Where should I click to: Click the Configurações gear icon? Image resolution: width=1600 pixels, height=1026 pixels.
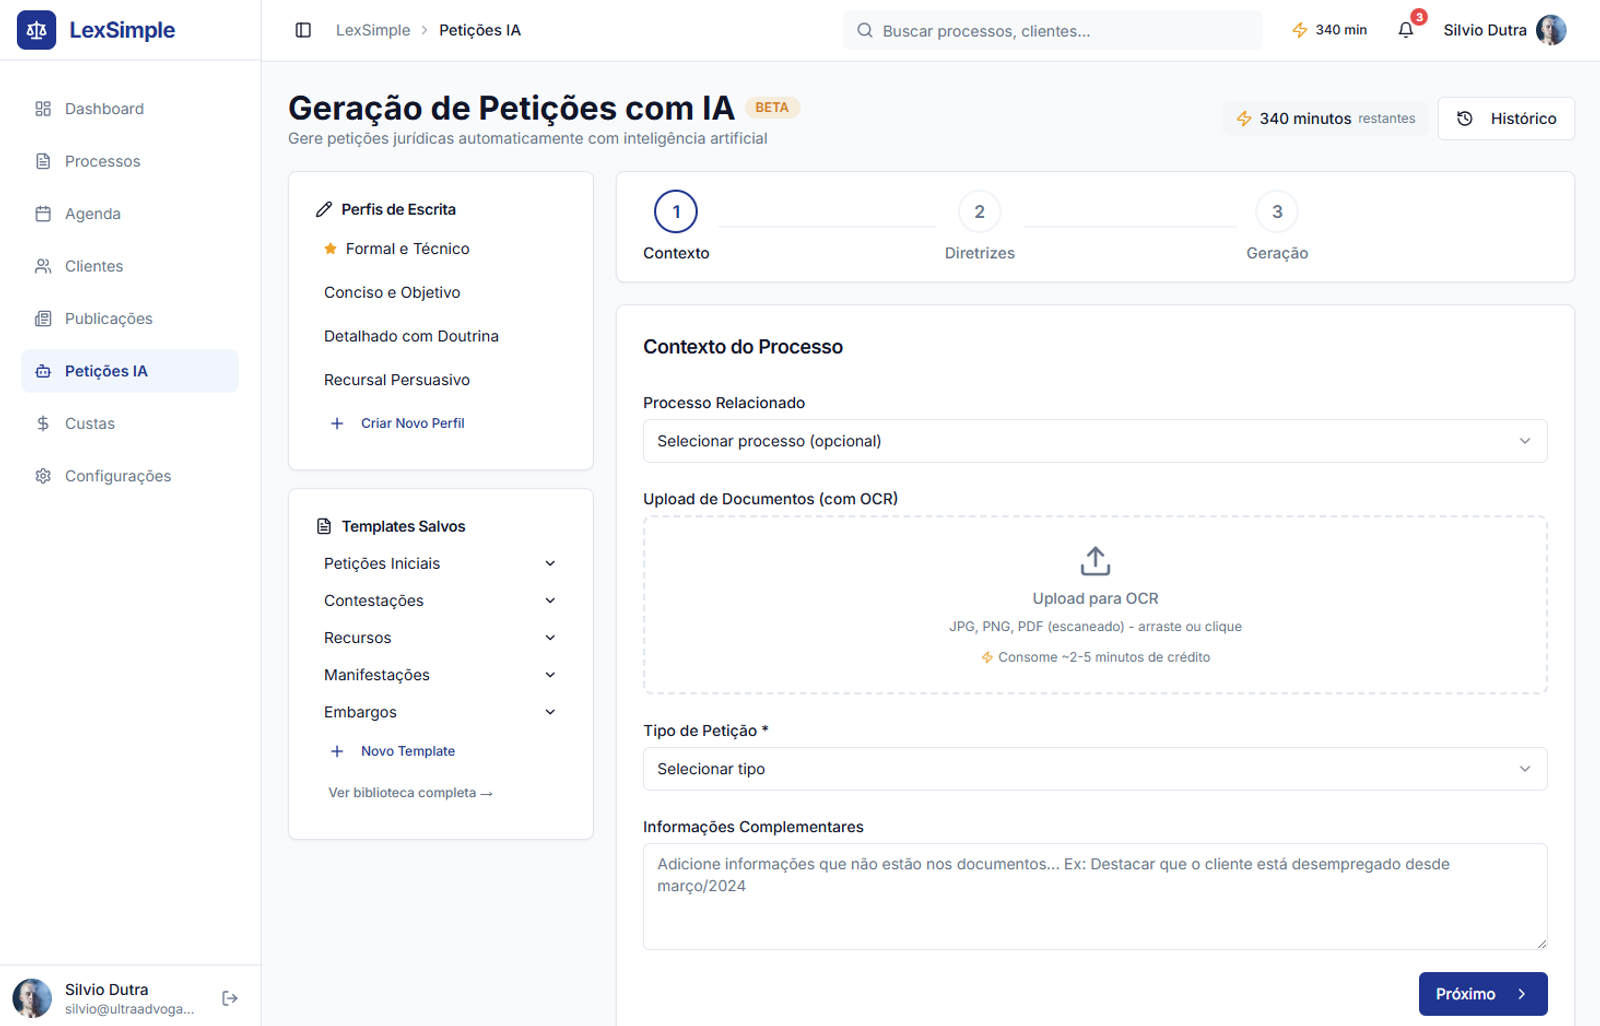click(x=43, y=476)
